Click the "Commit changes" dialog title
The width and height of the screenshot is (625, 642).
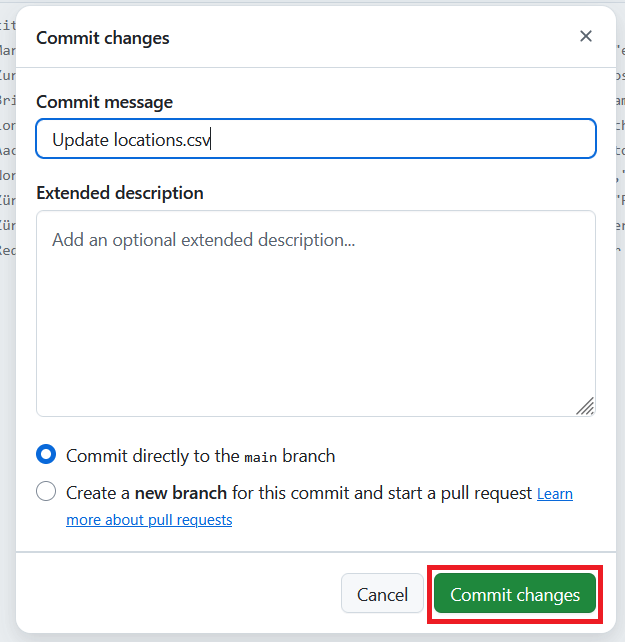[x=103, y=38]
